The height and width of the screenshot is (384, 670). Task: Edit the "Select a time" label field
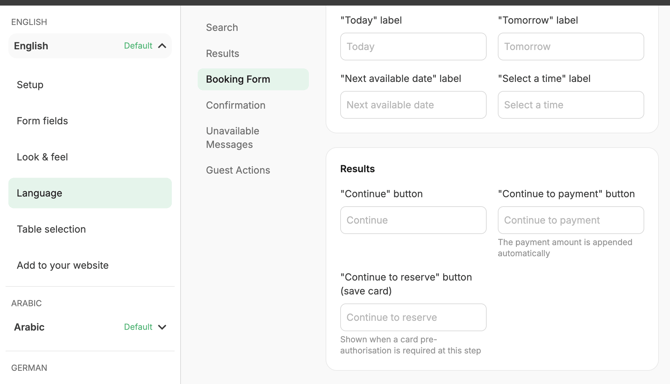coord(570,105)
